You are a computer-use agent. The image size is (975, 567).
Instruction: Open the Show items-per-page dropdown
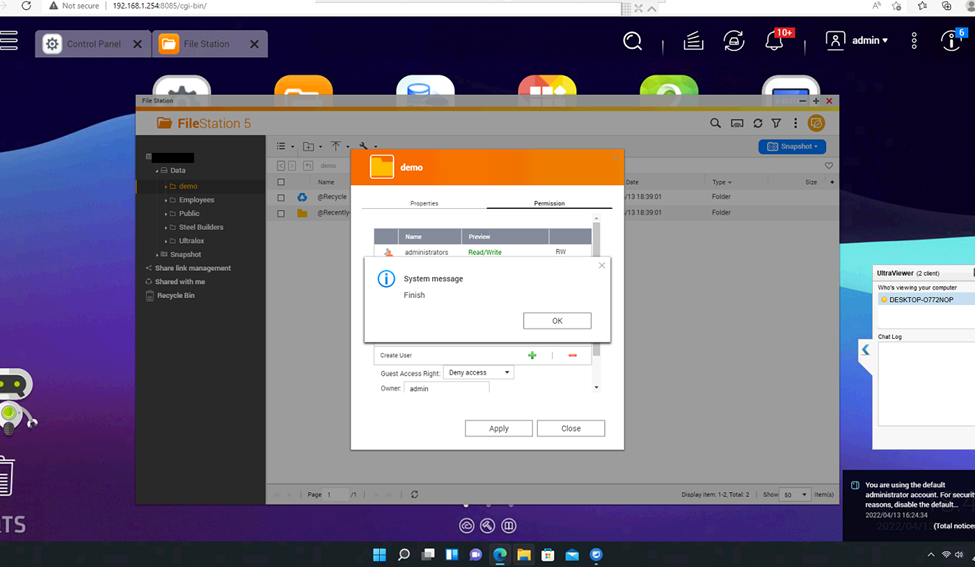click(x=795, y=495)
